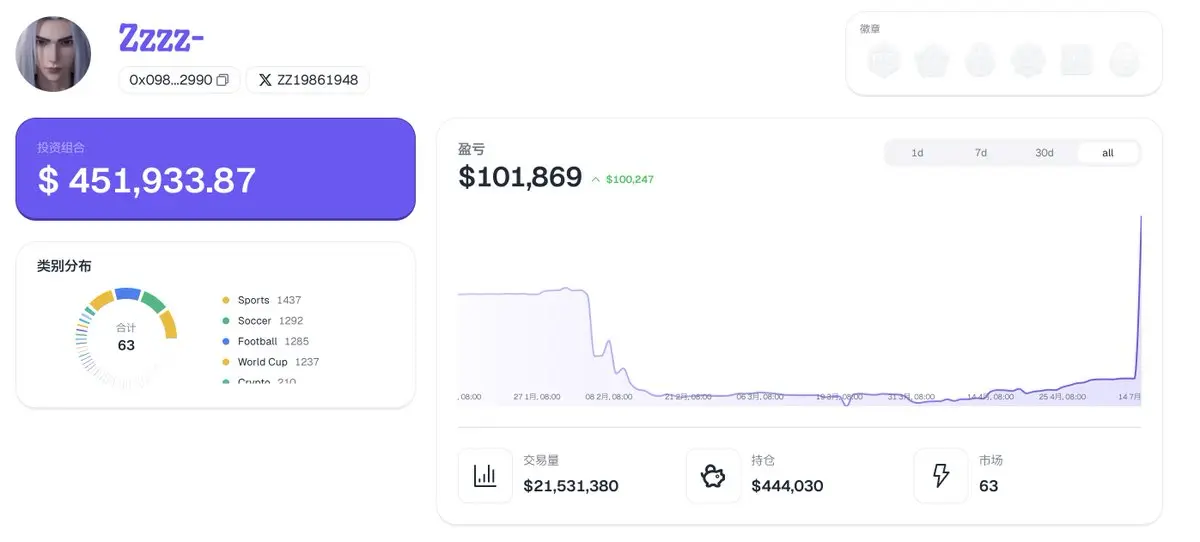The image size is (1200, 542).
Task: Click the X logo icon
Action: (x=265, y=80)
